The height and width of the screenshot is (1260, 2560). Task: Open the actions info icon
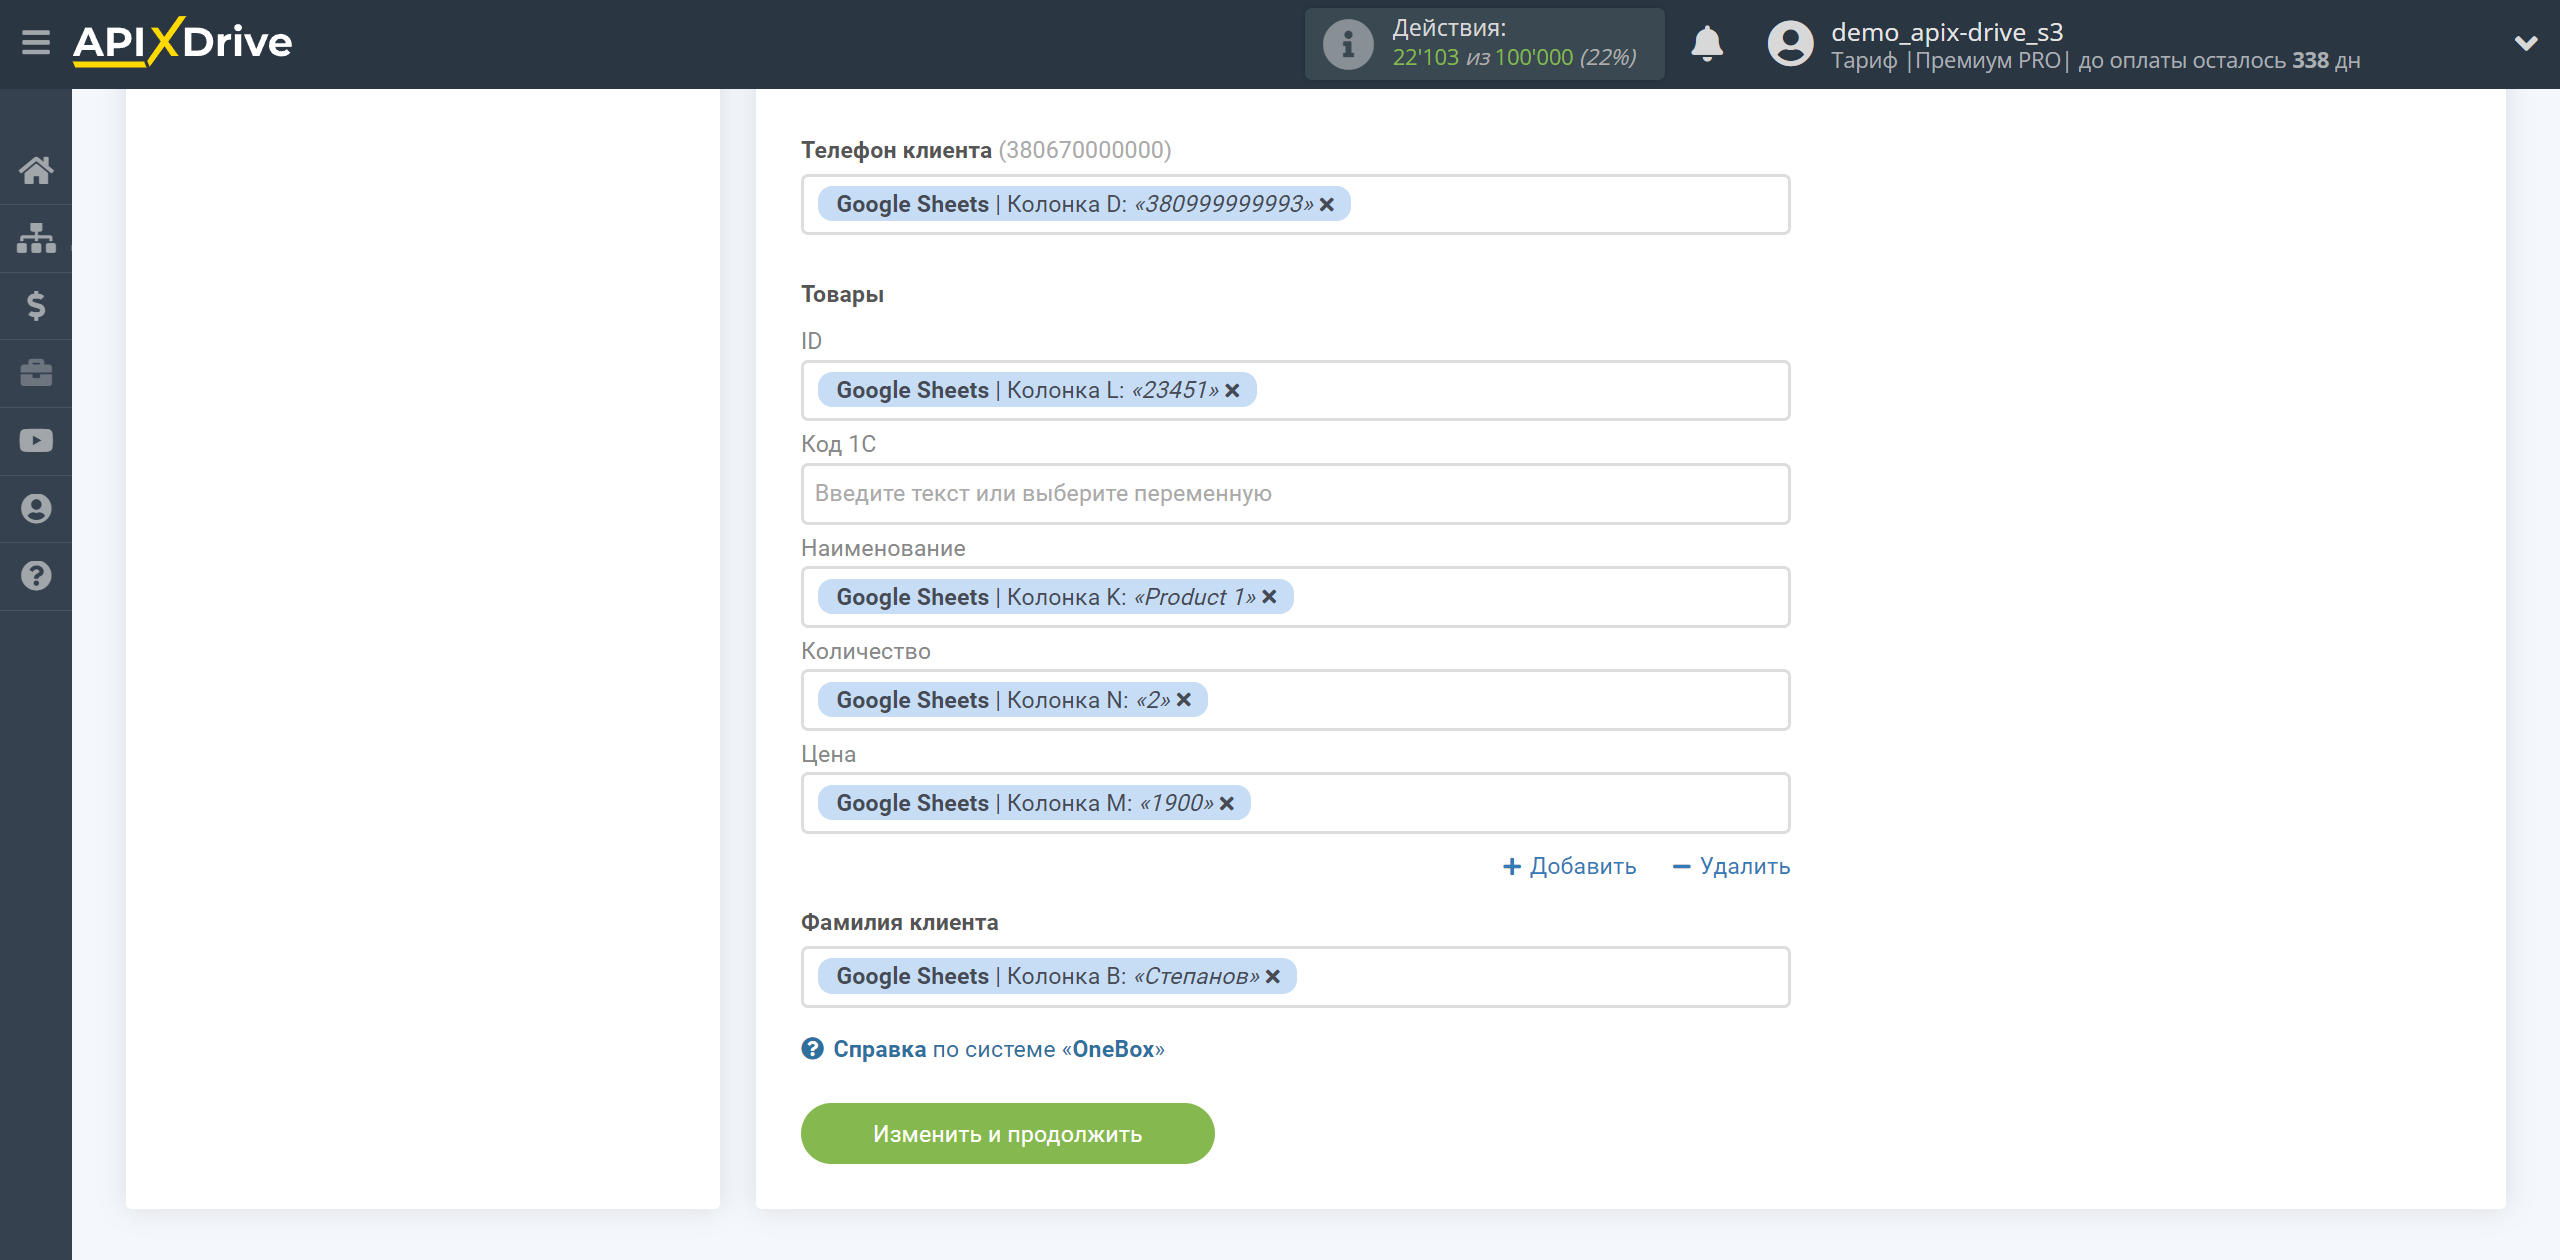(x=1347, y=44)
